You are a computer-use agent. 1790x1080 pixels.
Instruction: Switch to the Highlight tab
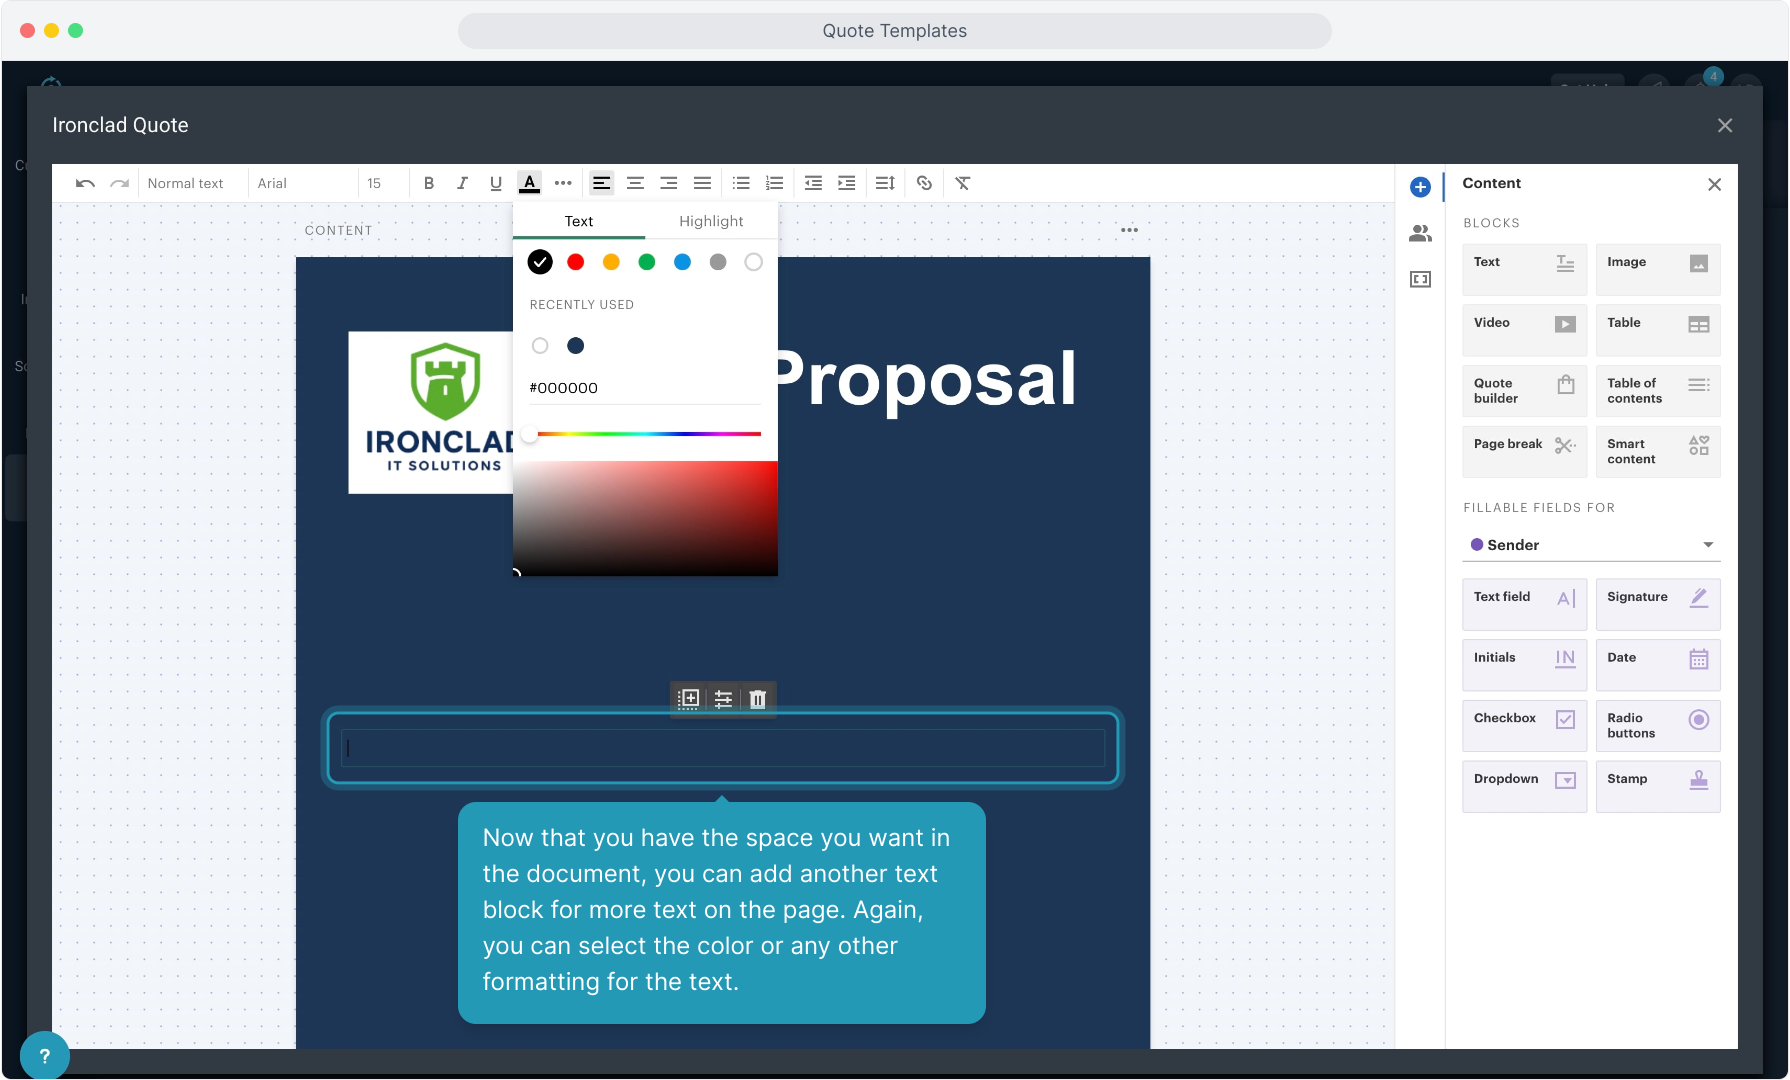tap(711, 221)
